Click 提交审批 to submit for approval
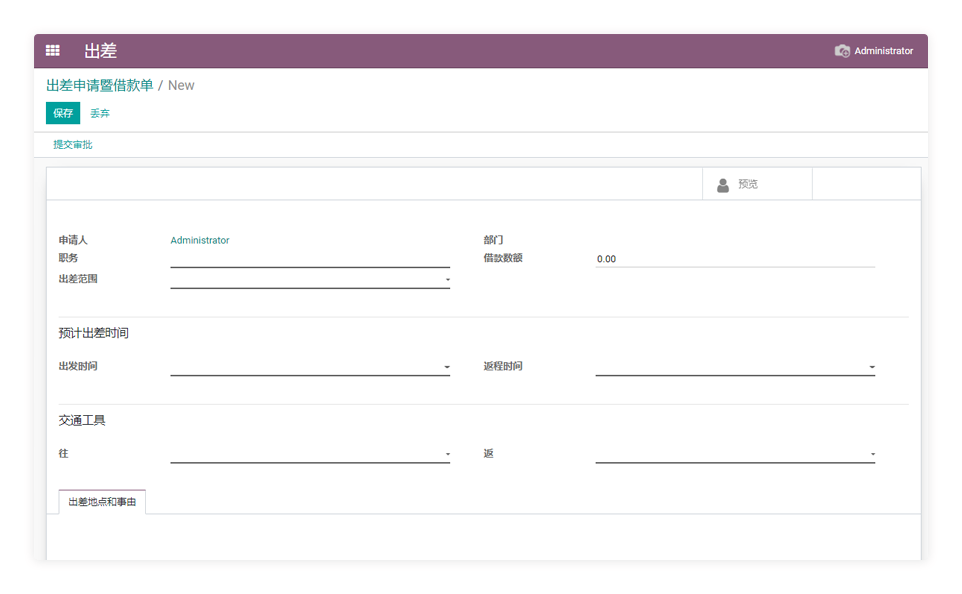Screen dimensions: 962x594 (73, 145)
